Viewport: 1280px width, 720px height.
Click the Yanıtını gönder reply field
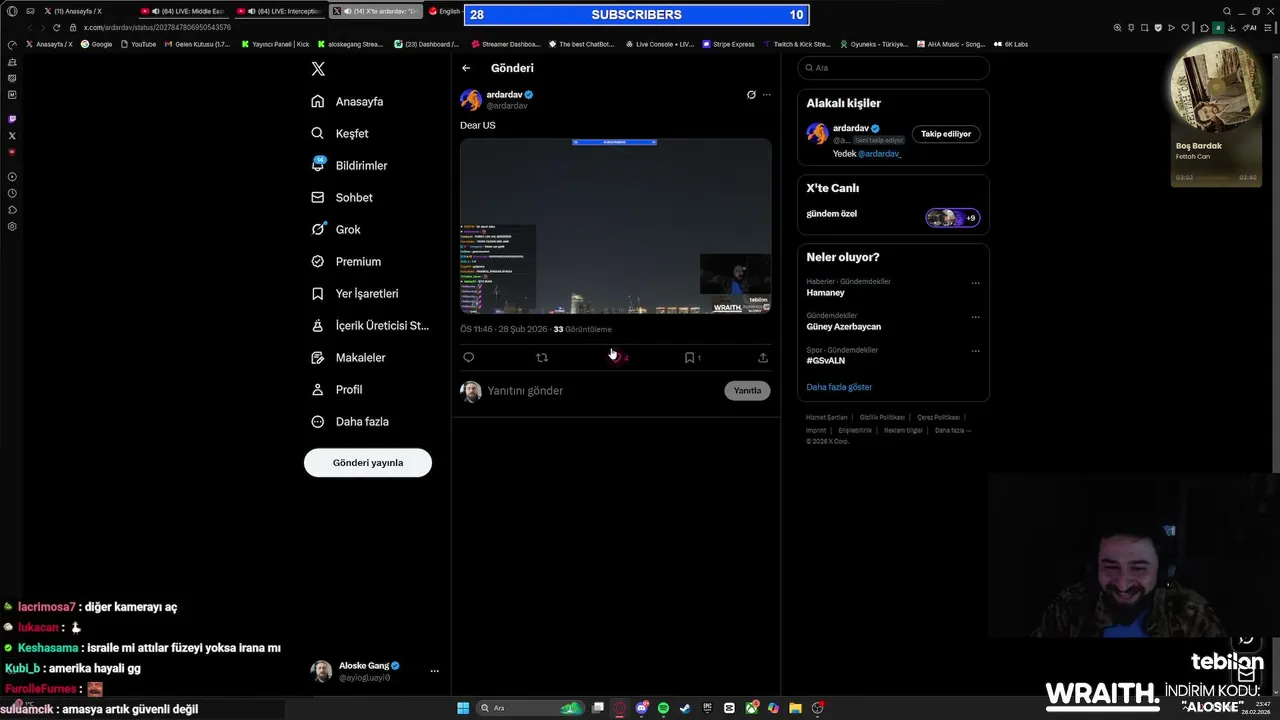(600, 391)
